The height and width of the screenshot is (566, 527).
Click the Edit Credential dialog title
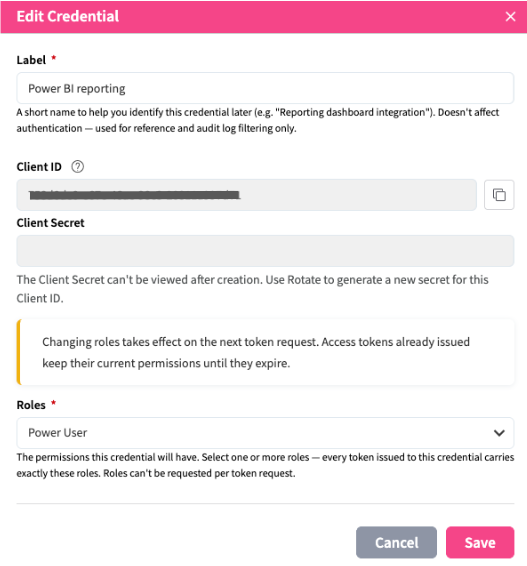[x=67, y=16]
